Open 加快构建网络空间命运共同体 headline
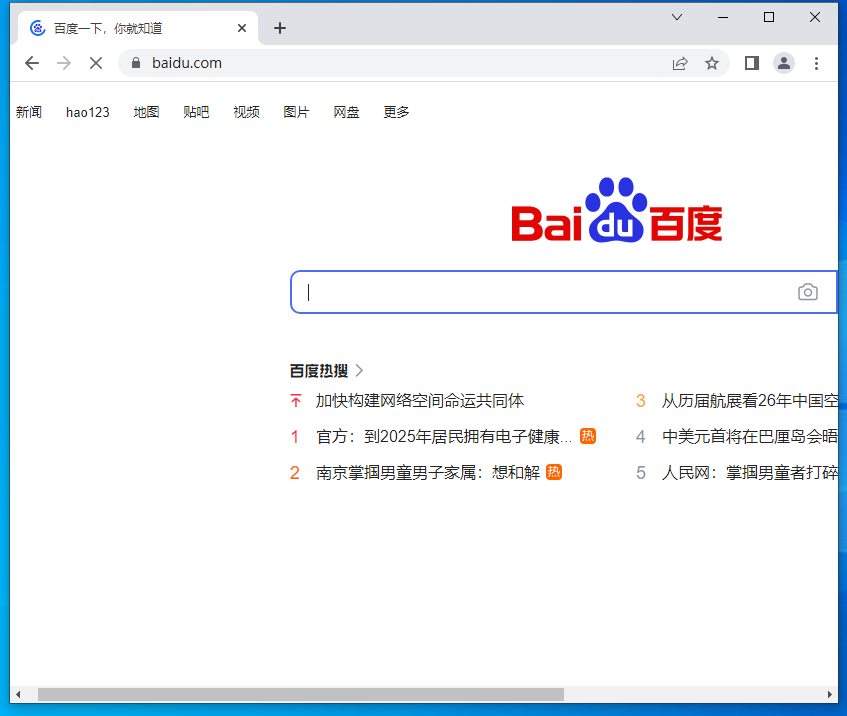This screenshot has width=847, height=716. point(420,401)
